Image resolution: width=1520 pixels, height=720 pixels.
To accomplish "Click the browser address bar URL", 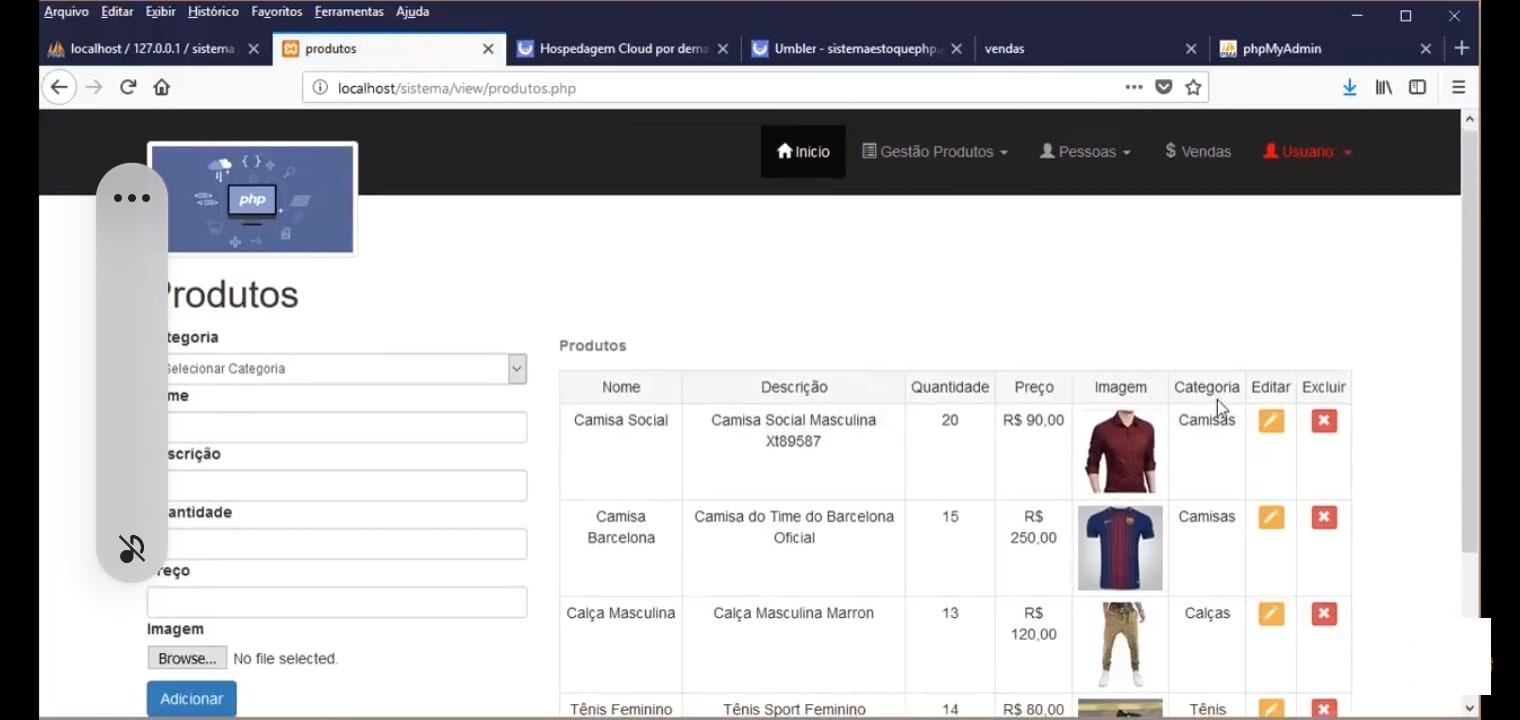I will click(x=457, y=88).
